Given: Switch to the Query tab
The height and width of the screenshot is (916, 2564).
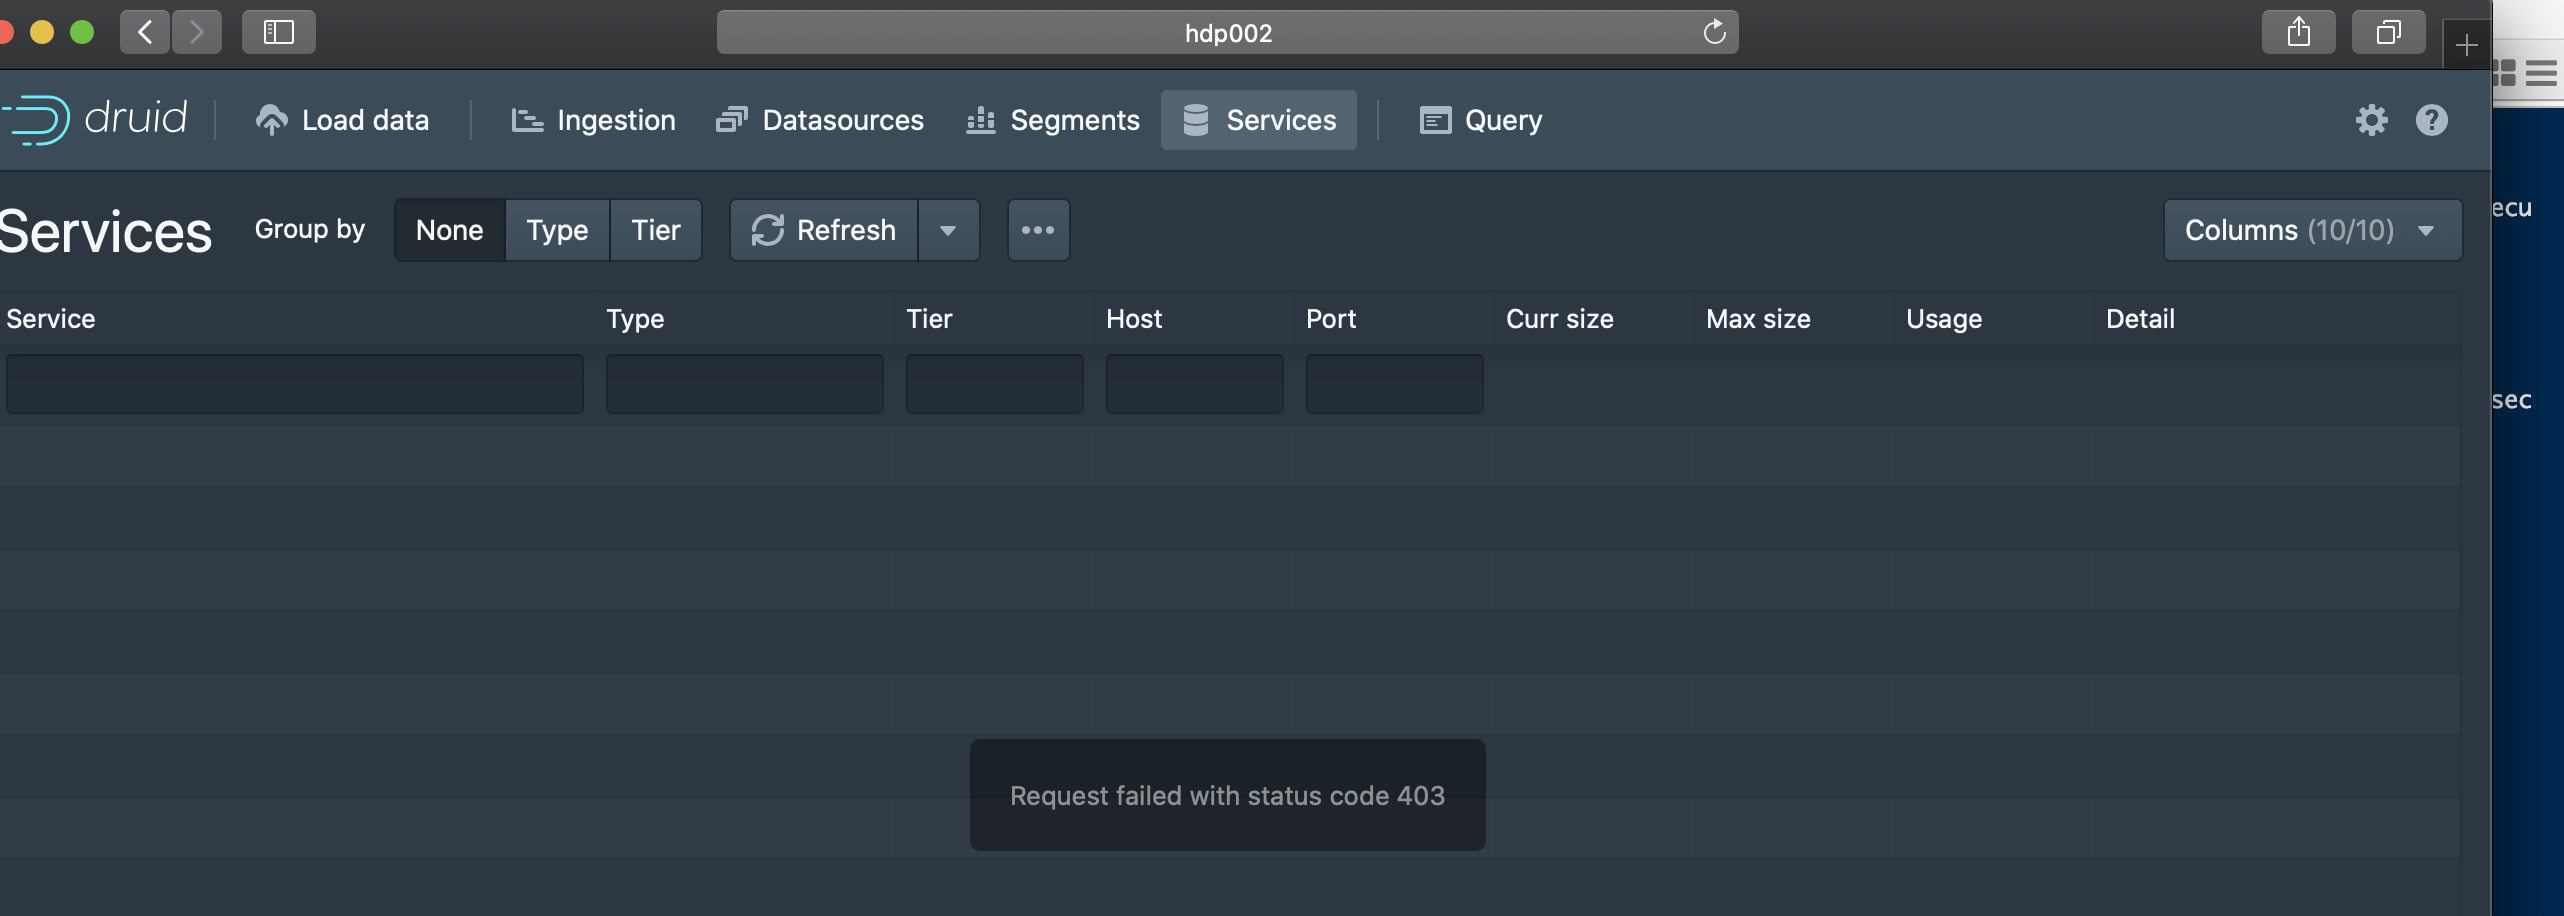Looking at the screenshot, I should pyautogui.click(x=1480, y=120).
